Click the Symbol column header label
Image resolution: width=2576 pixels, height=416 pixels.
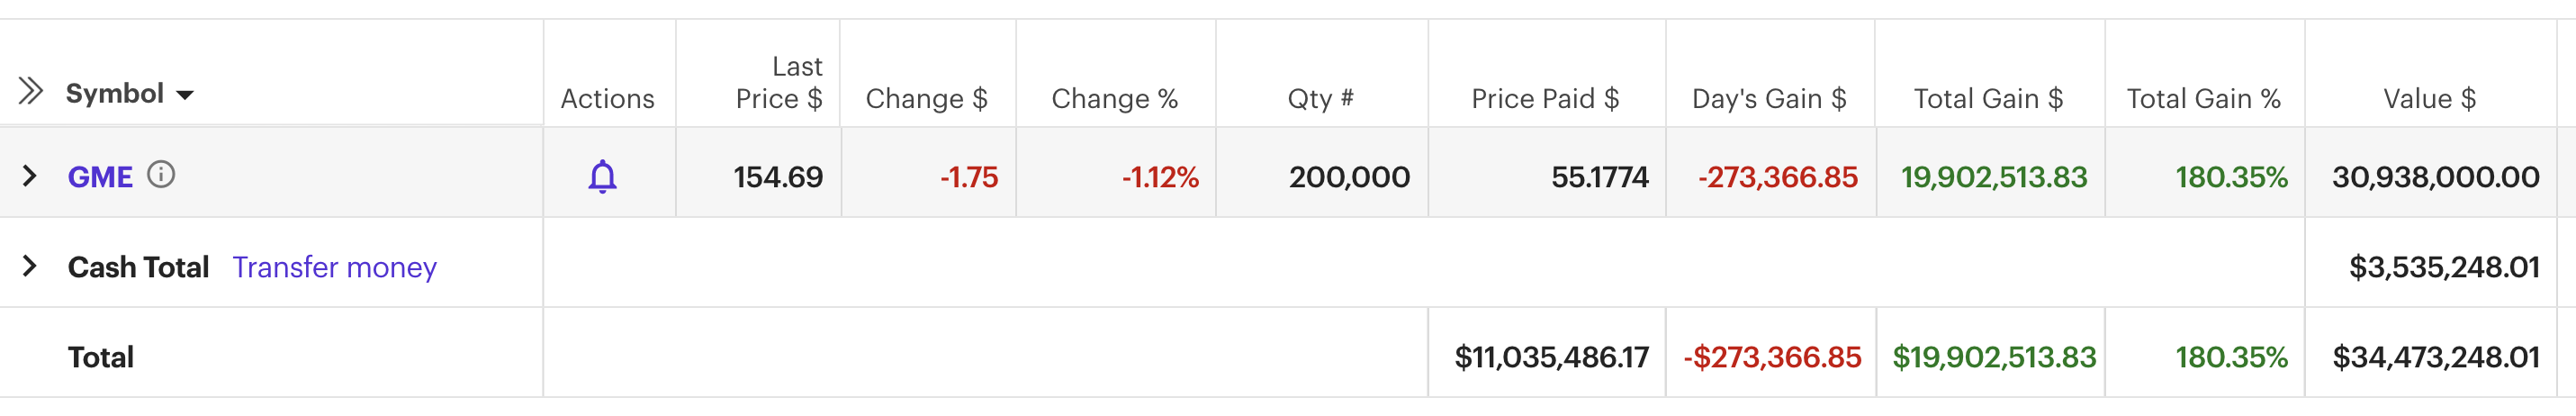(x=114, y=94)
